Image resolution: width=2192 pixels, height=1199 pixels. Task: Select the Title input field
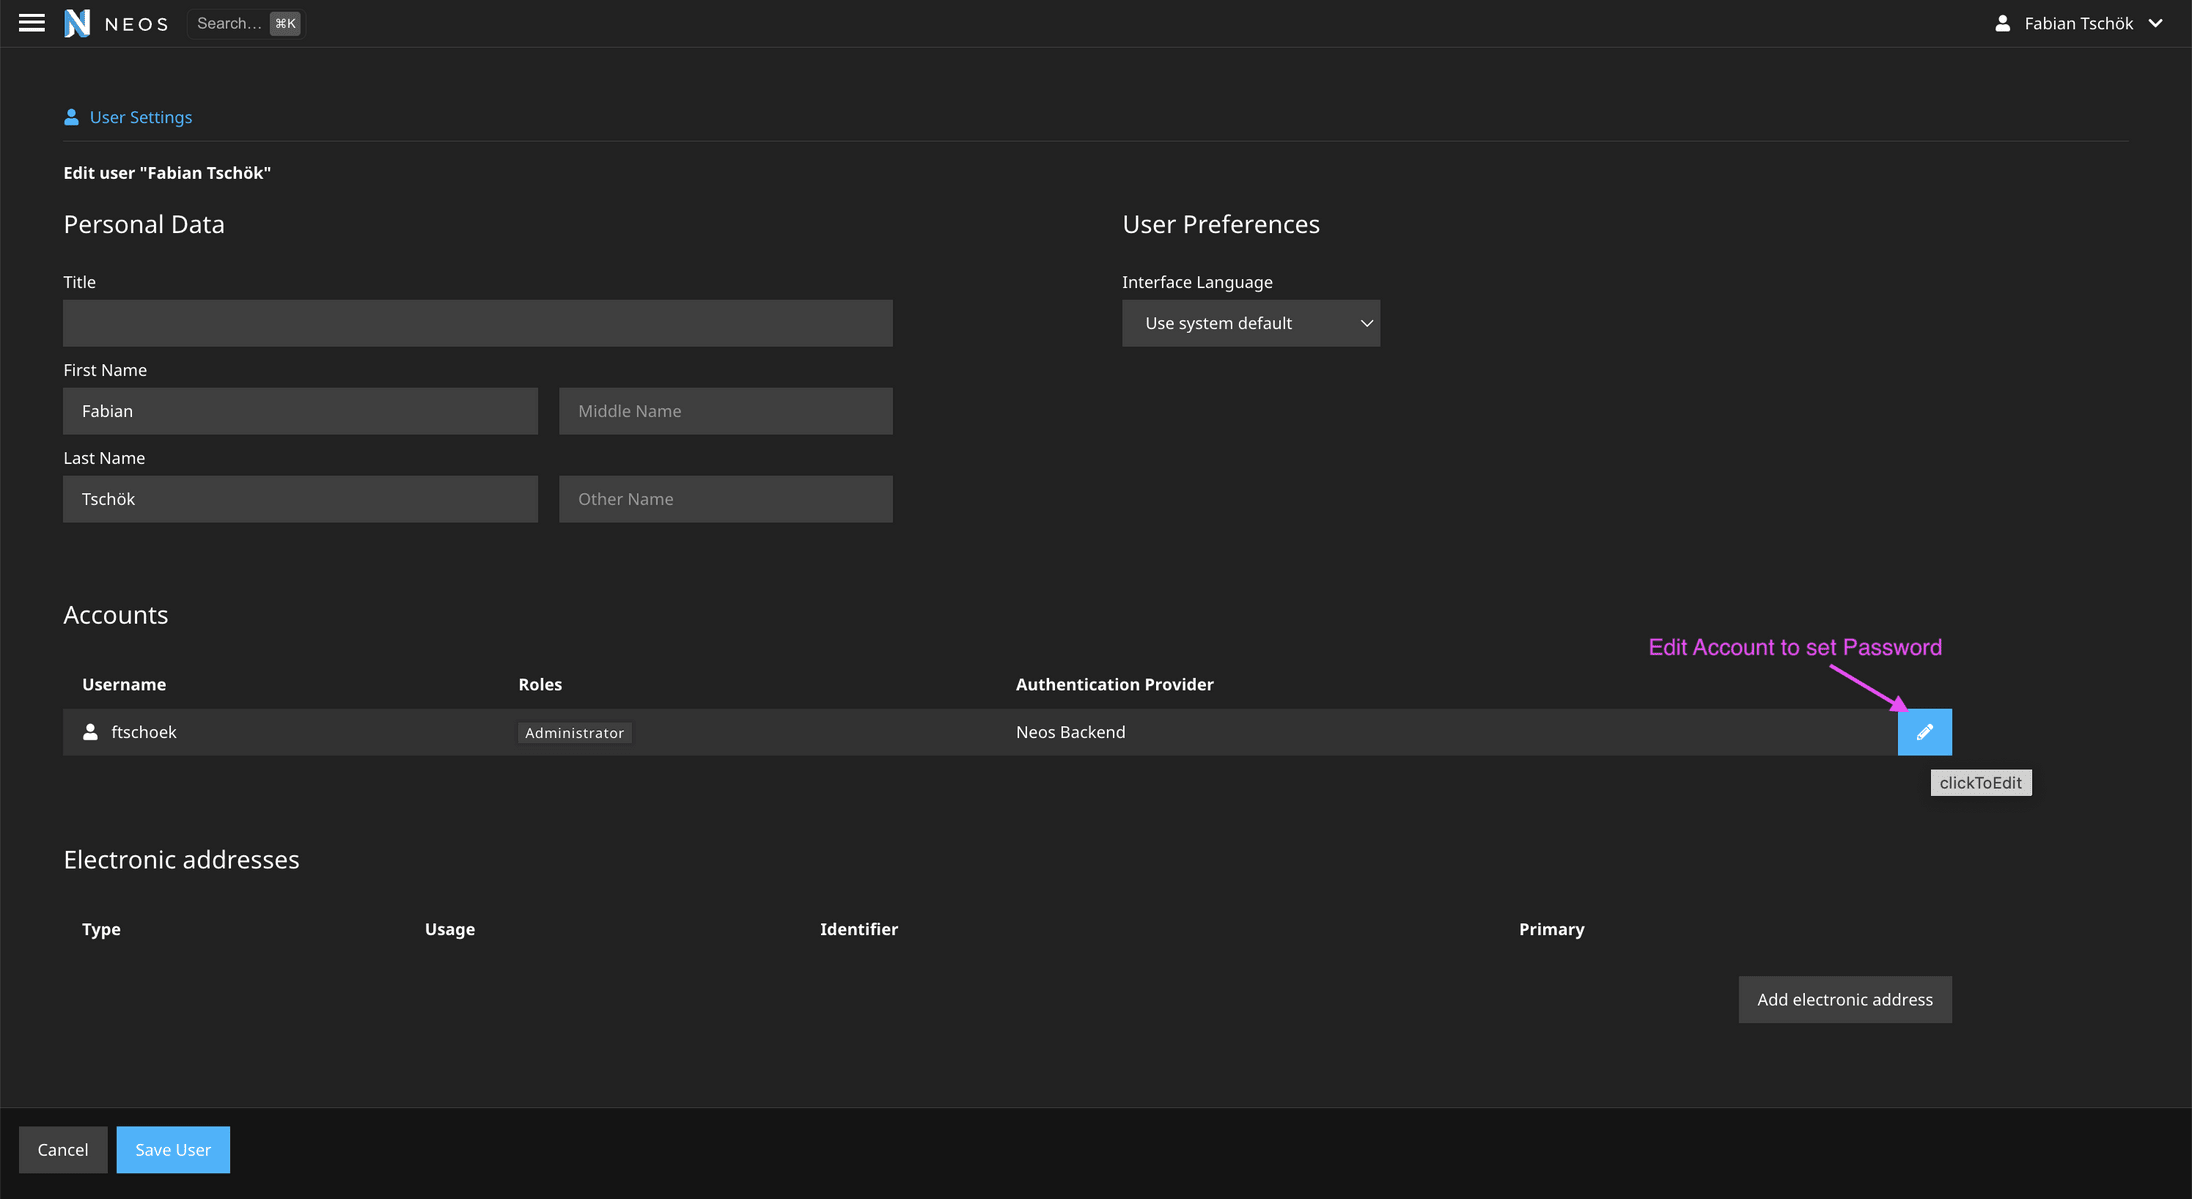478,322
